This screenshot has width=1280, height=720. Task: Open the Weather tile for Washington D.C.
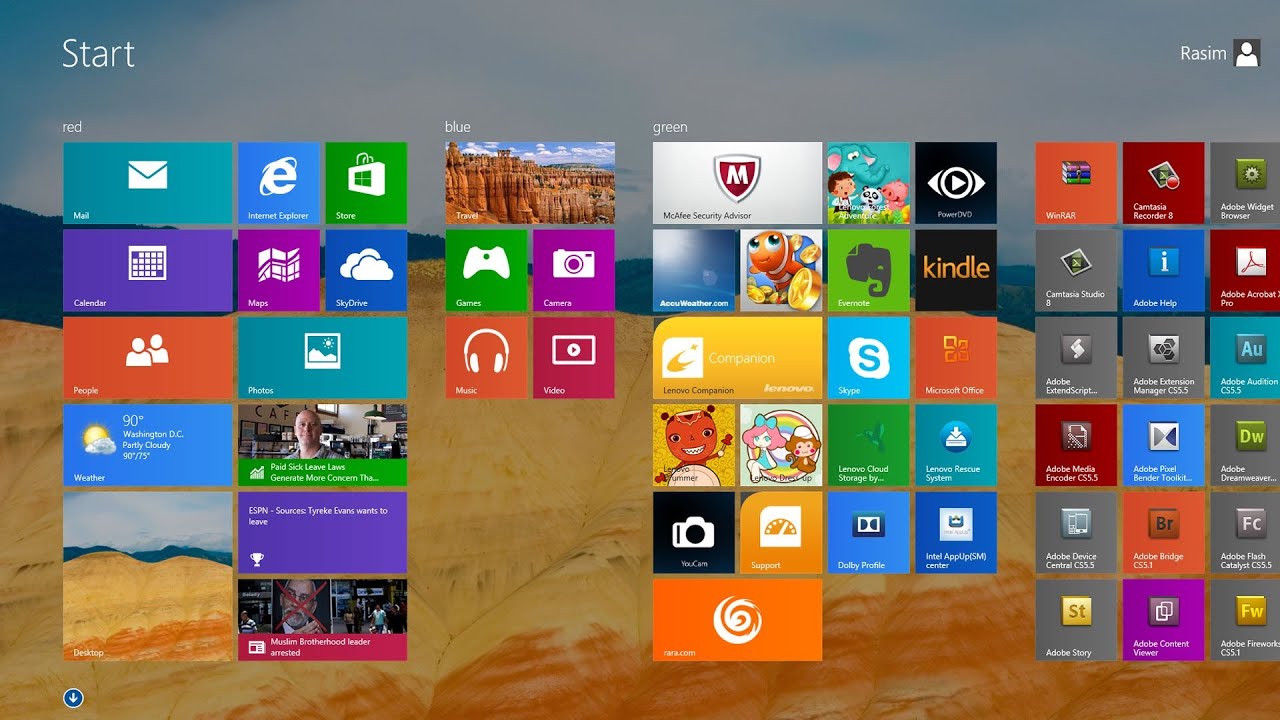(148, 445)
